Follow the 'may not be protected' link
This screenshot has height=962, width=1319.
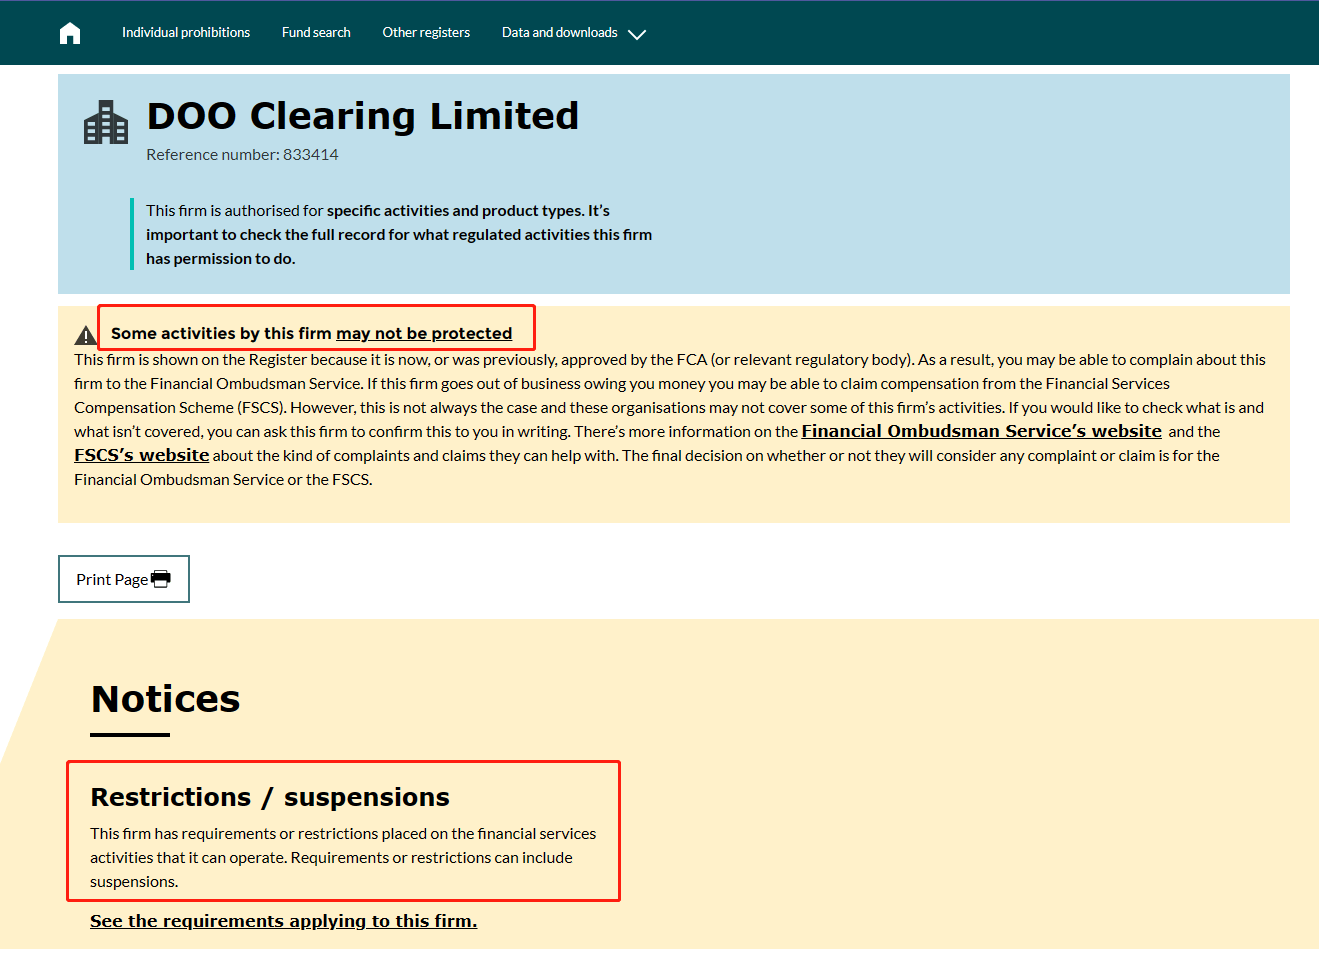[424, 334]
